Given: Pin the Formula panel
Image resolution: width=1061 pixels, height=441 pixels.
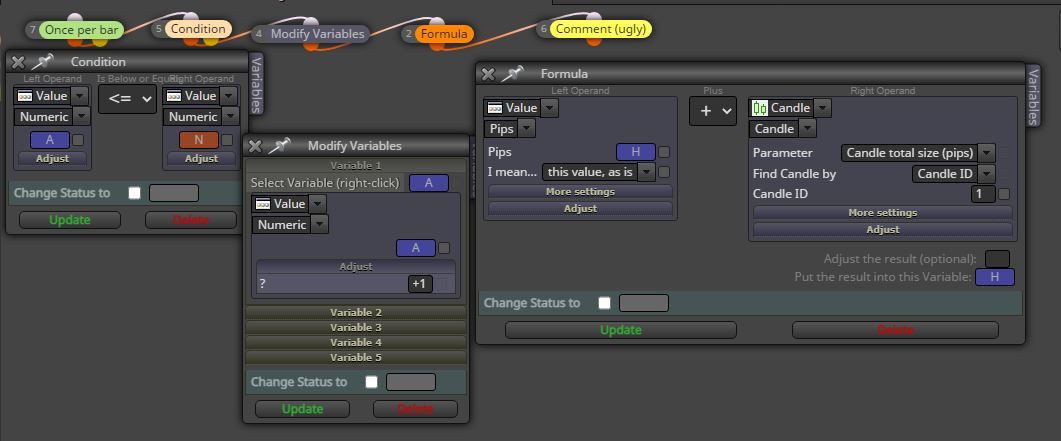Looking at the screenshot, I should point(512,74).
